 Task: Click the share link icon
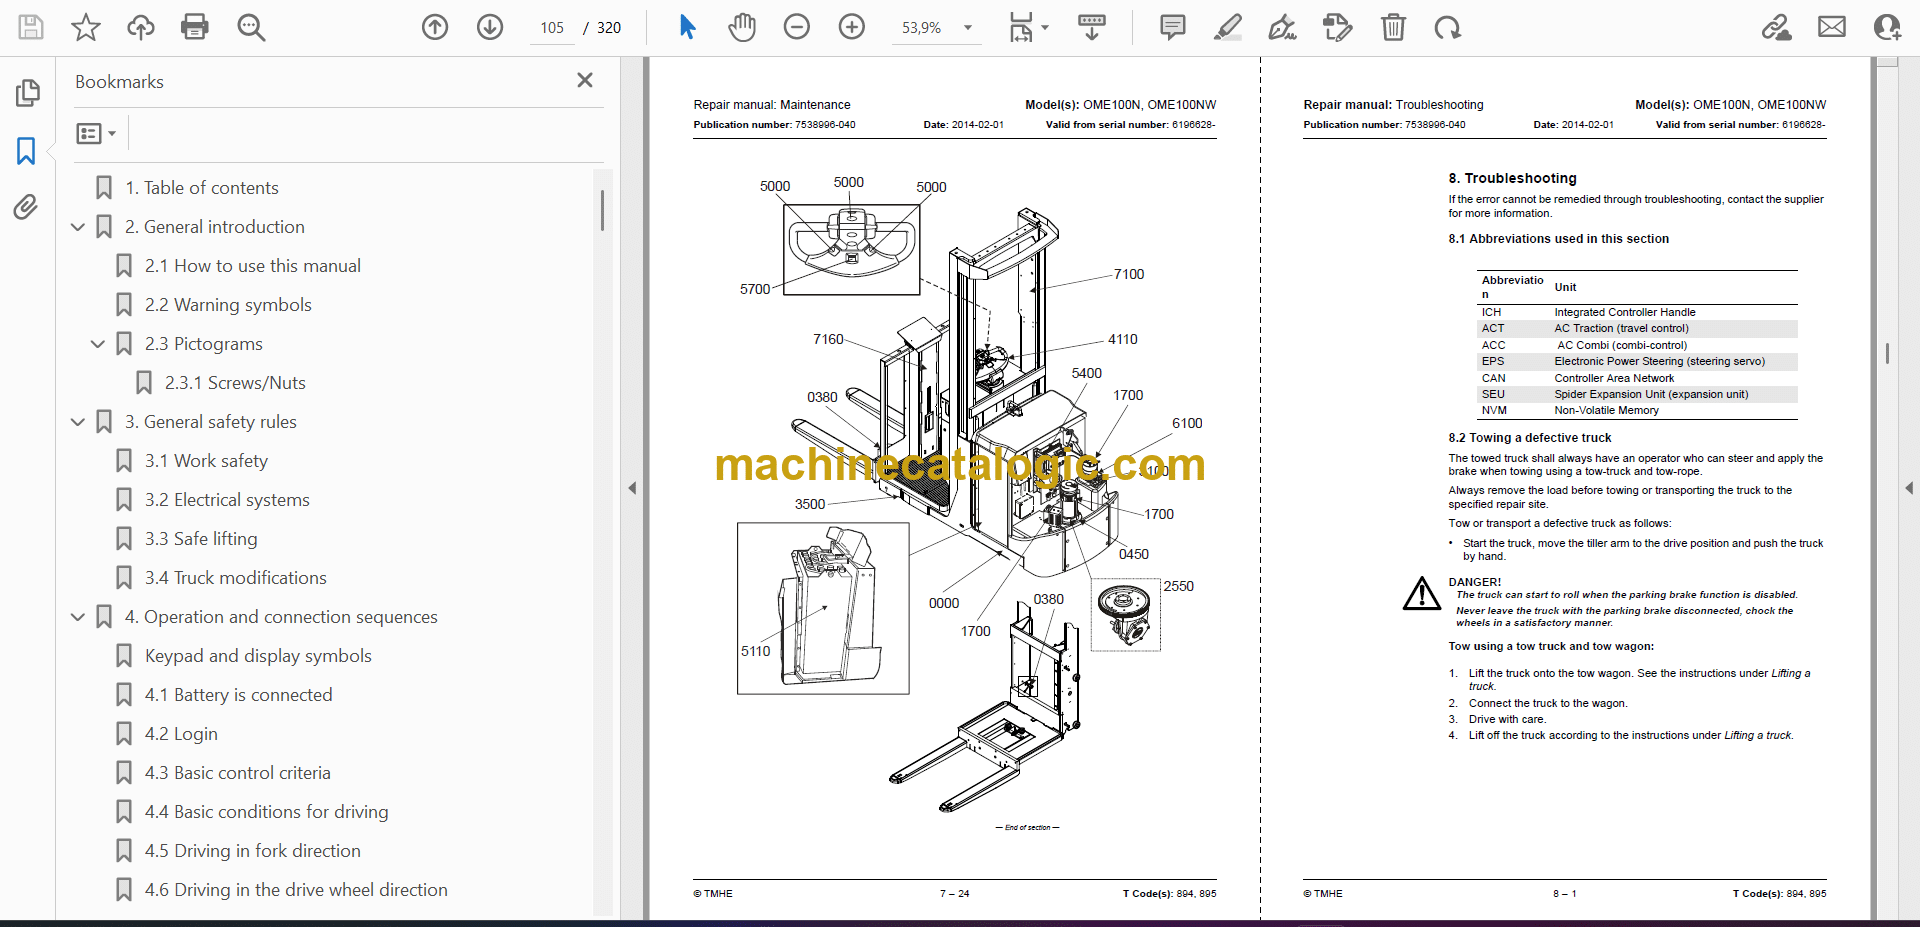pos(1777,27)
